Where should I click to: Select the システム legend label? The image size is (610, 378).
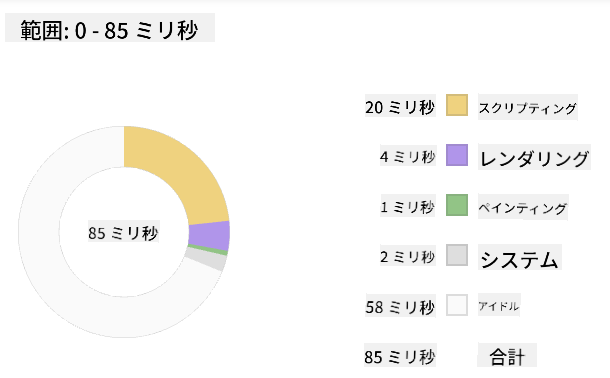click(x=519, y=257)
